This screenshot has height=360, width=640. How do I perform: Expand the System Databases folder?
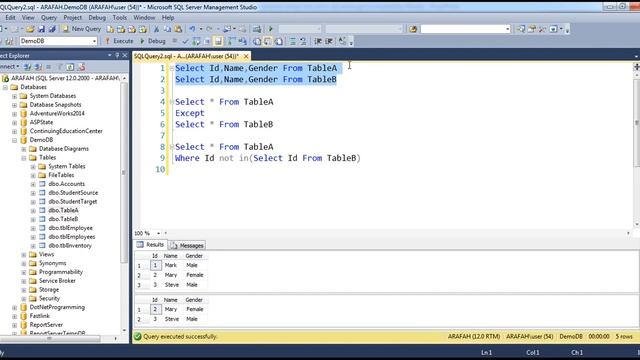14,96
